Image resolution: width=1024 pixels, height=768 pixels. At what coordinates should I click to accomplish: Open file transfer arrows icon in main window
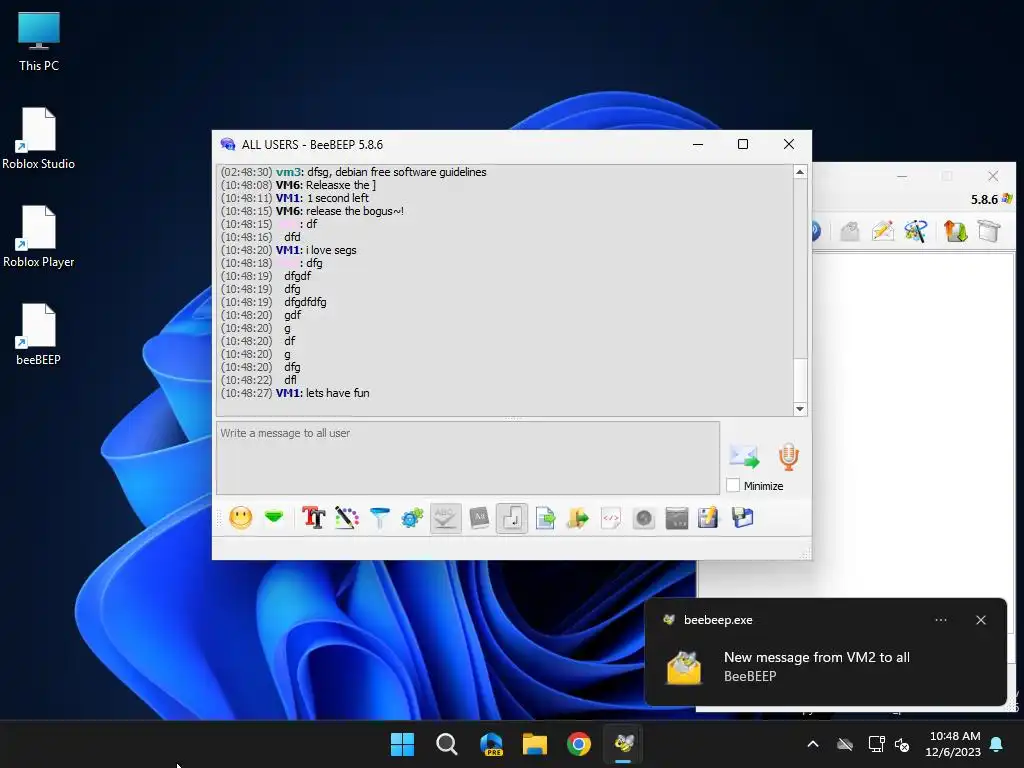coord(955,231)
